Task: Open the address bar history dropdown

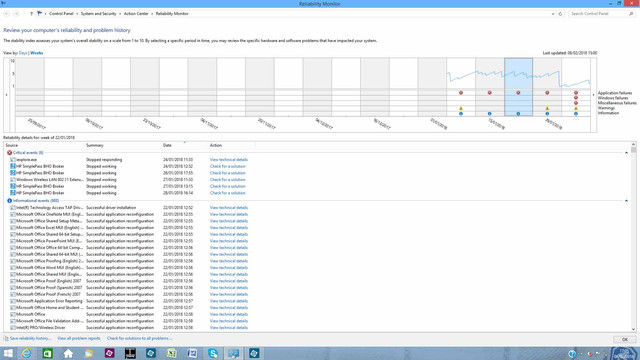Action: pos(553,14)
